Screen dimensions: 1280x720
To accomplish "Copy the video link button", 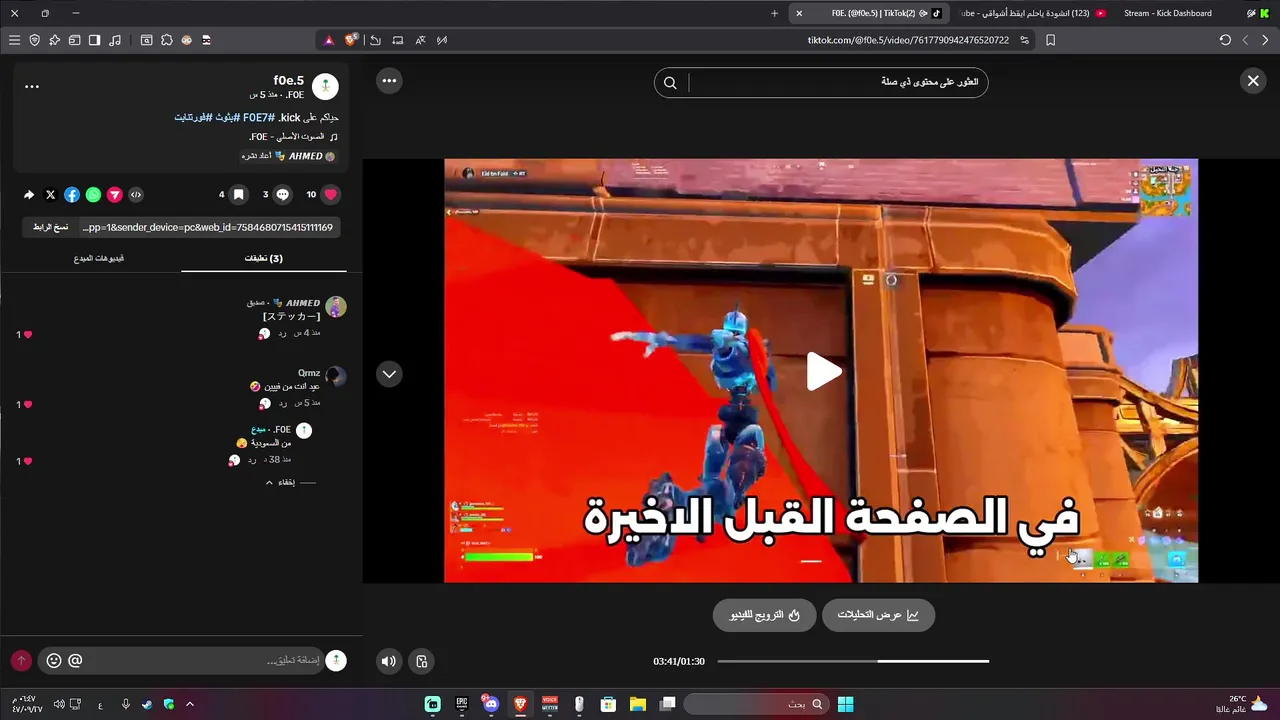I will pyautogui.click(x=48, y=227).
